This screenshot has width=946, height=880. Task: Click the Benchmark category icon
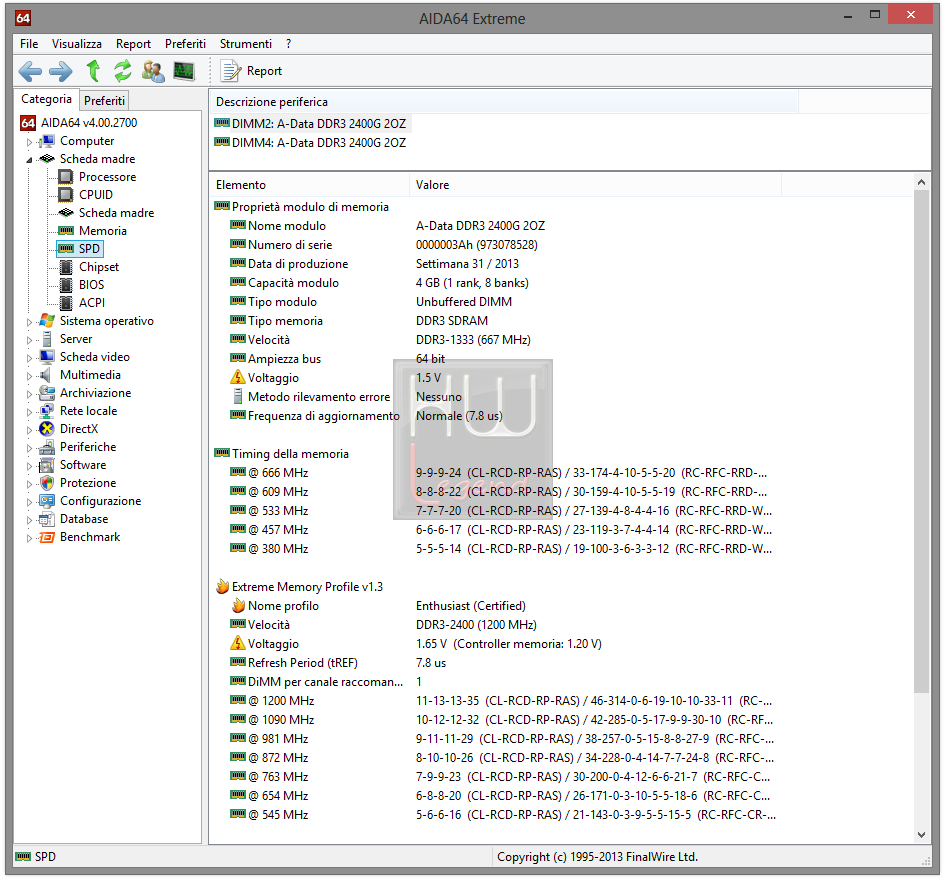pyautogui.click(x=46, y=537)
